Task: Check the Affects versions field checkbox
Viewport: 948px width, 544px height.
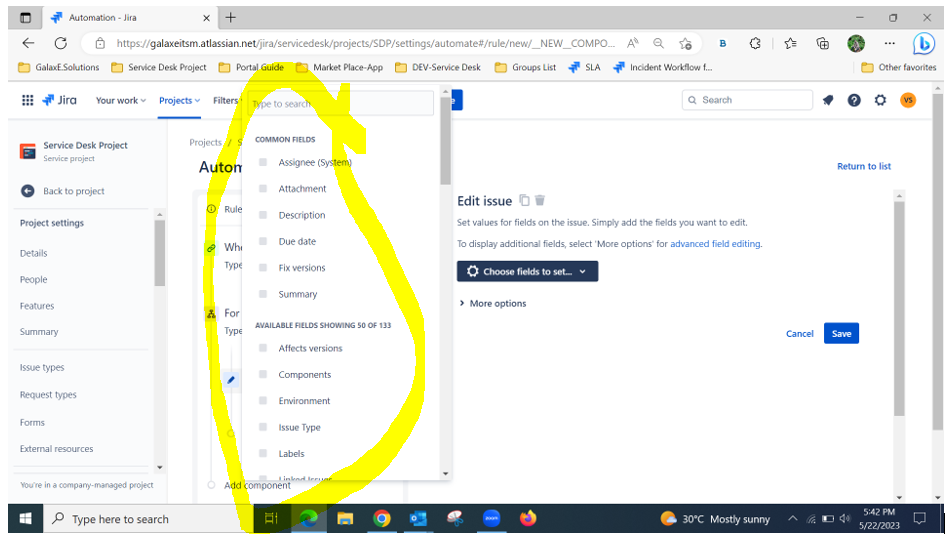Action: coord(263,348)
